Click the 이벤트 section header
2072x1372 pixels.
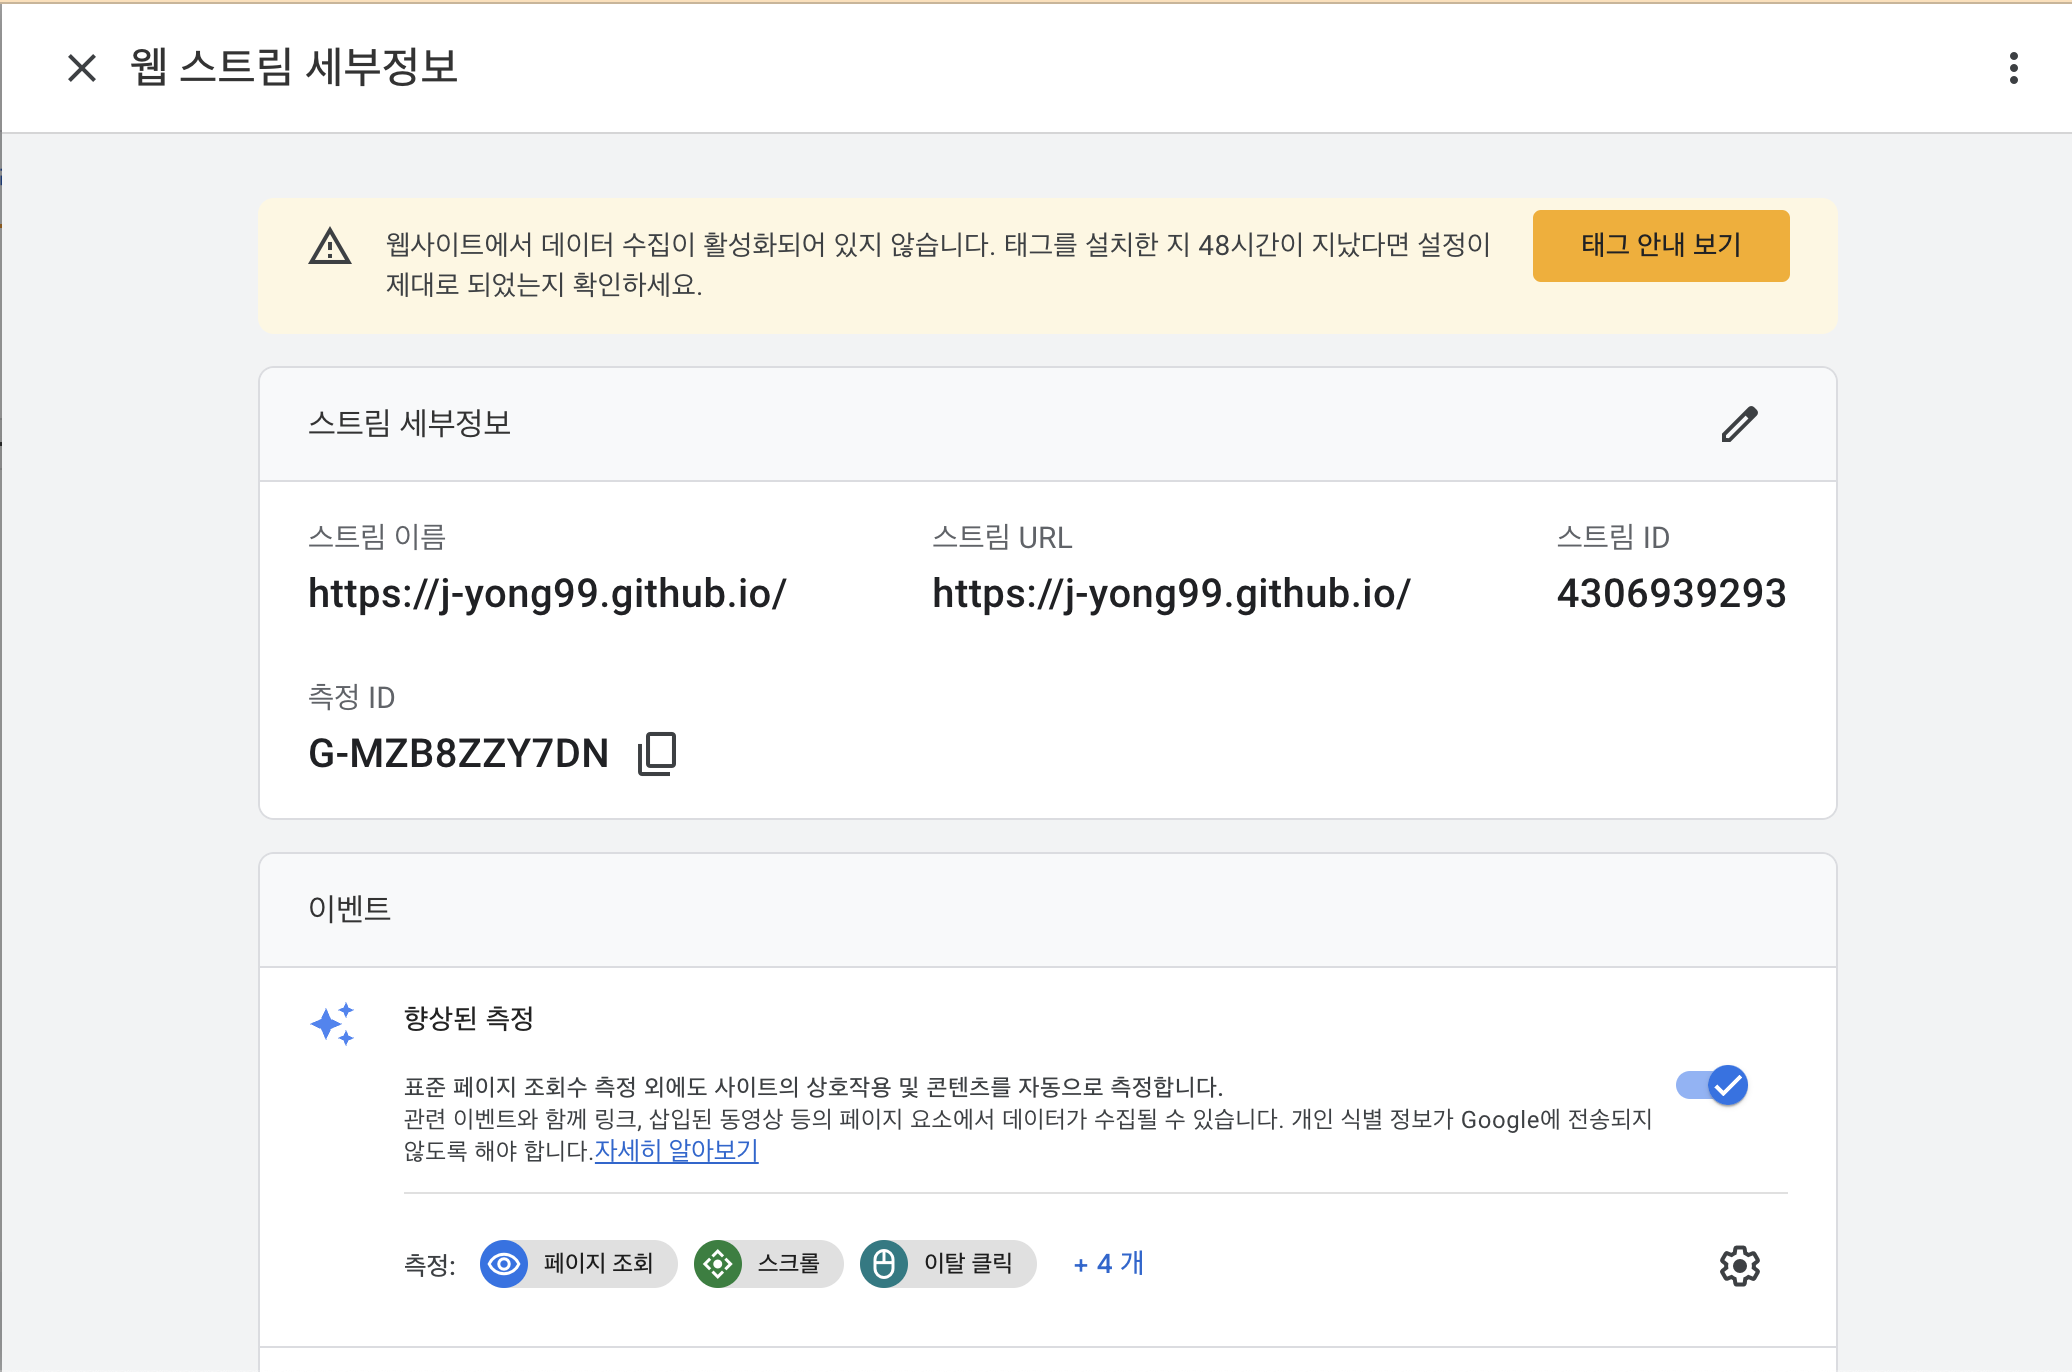pos(349,909)
